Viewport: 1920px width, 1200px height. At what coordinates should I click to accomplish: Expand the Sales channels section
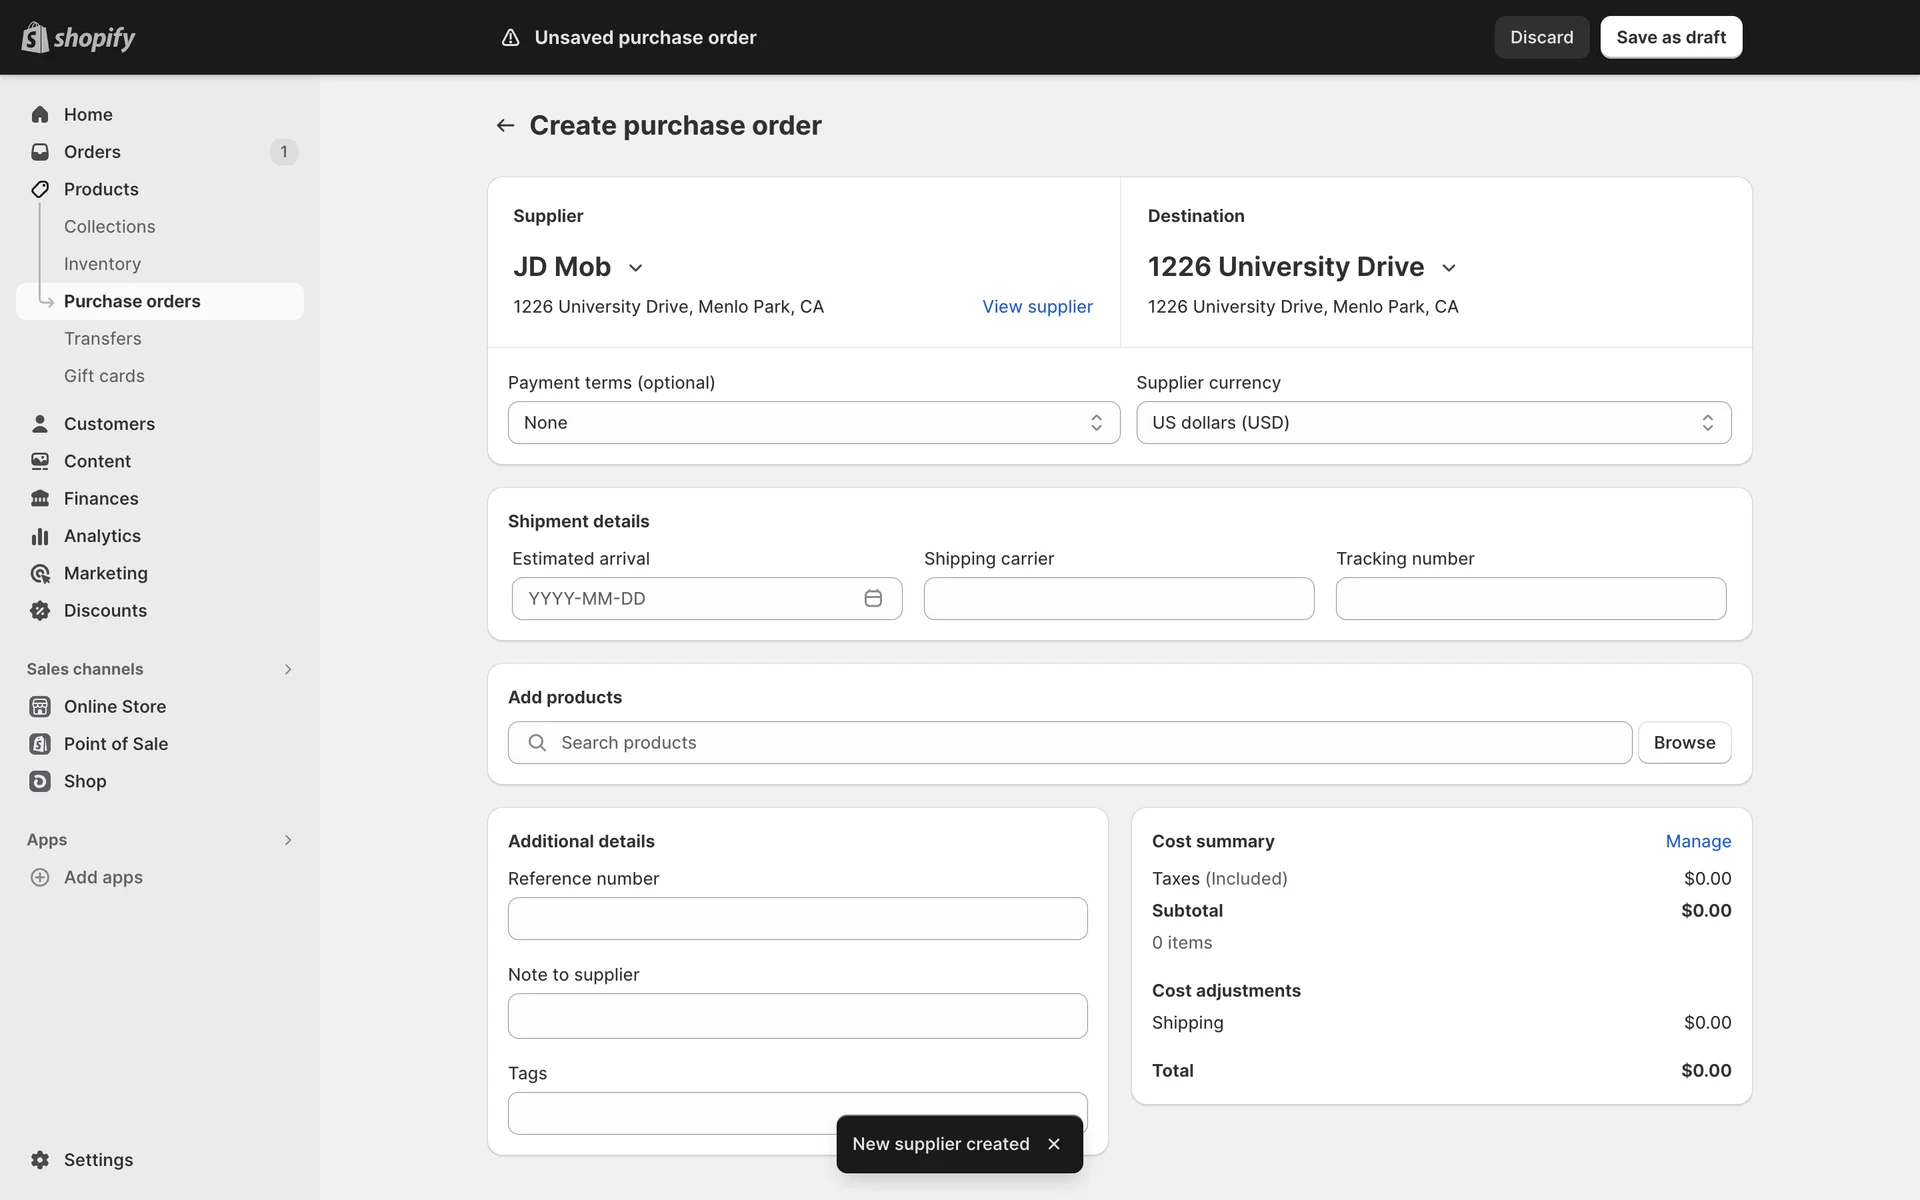pos(287,669)
